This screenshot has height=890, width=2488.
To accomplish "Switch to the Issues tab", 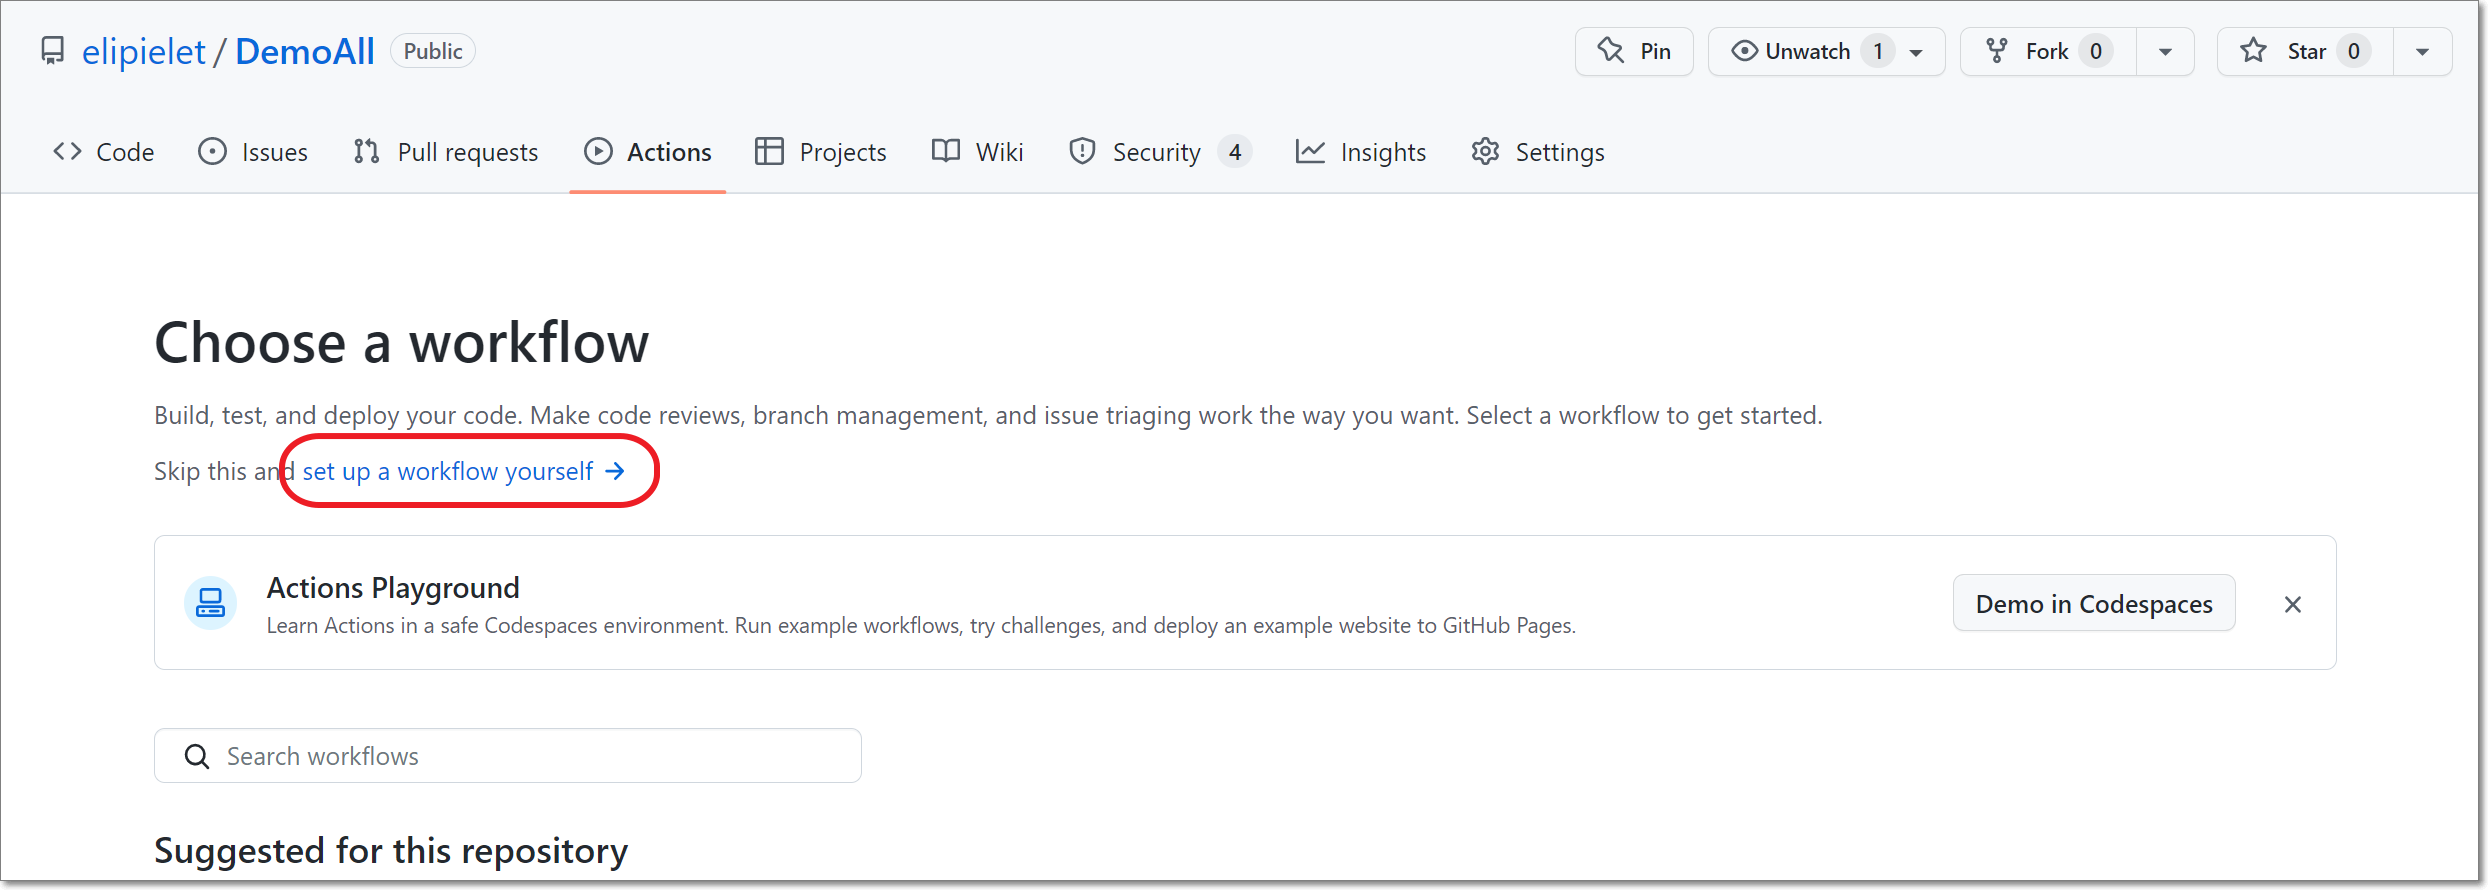I will click(253, 152).
